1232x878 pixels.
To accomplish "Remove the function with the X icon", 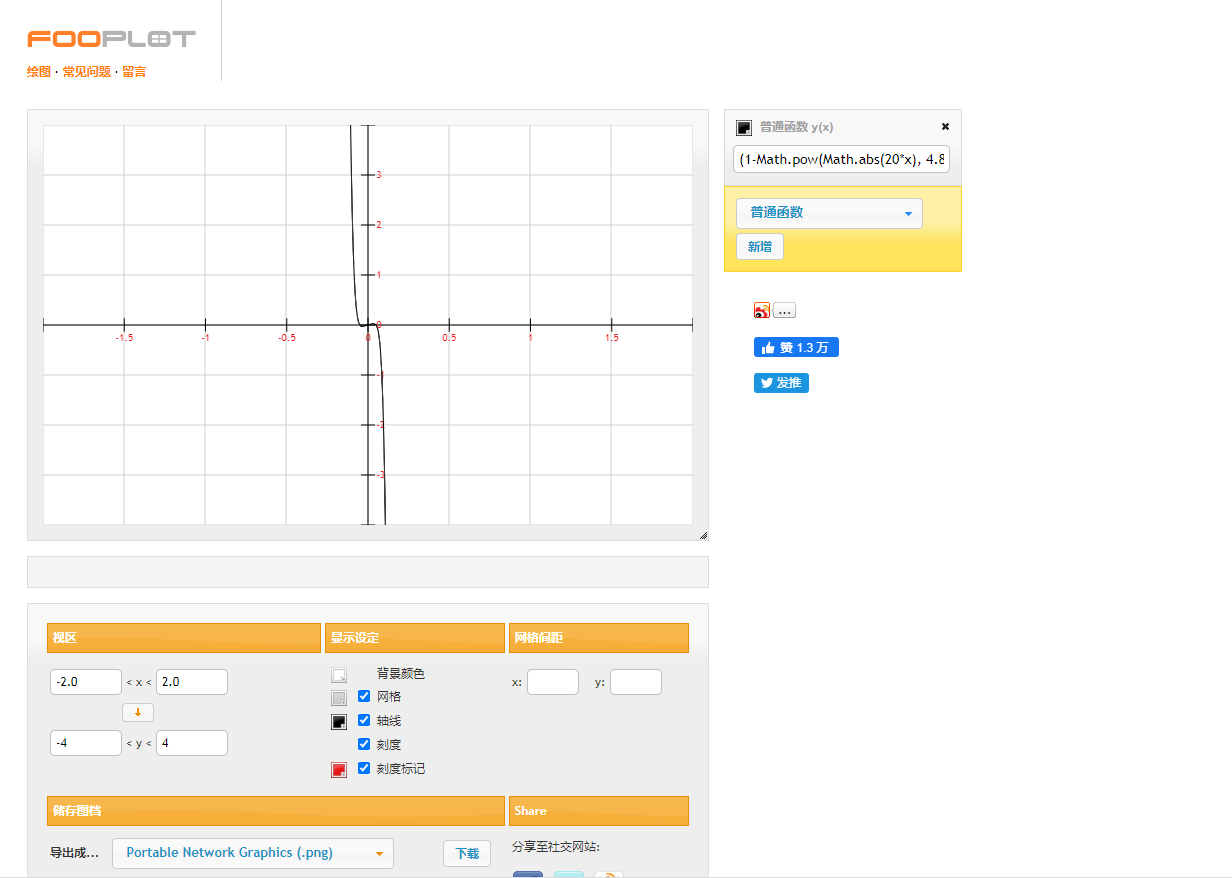I will point(945,127).
